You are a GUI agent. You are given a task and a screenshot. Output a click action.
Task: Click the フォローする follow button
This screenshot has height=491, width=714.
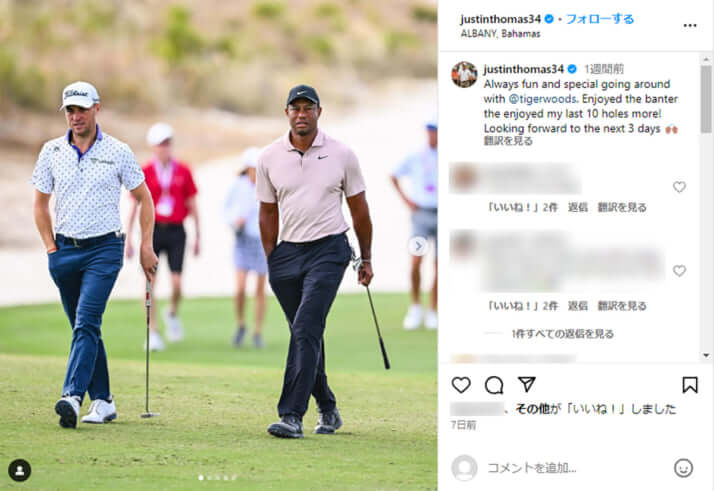[x=600, y=19]
